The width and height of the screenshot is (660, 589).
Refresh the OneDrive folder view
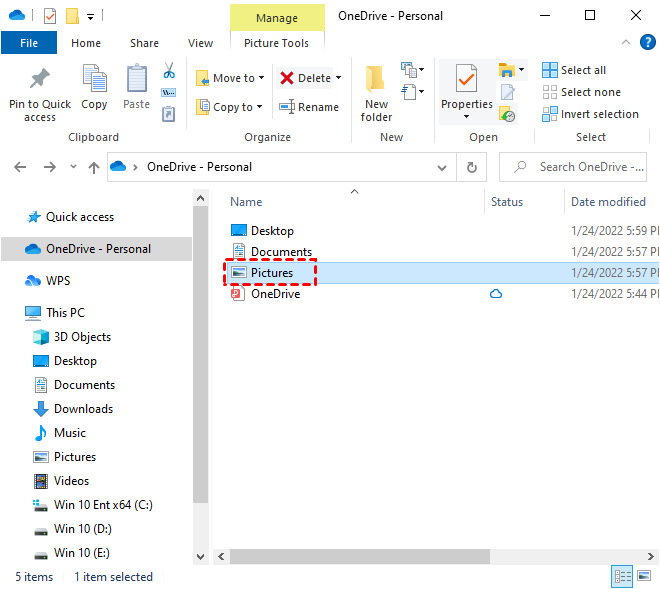pos(471,167)
